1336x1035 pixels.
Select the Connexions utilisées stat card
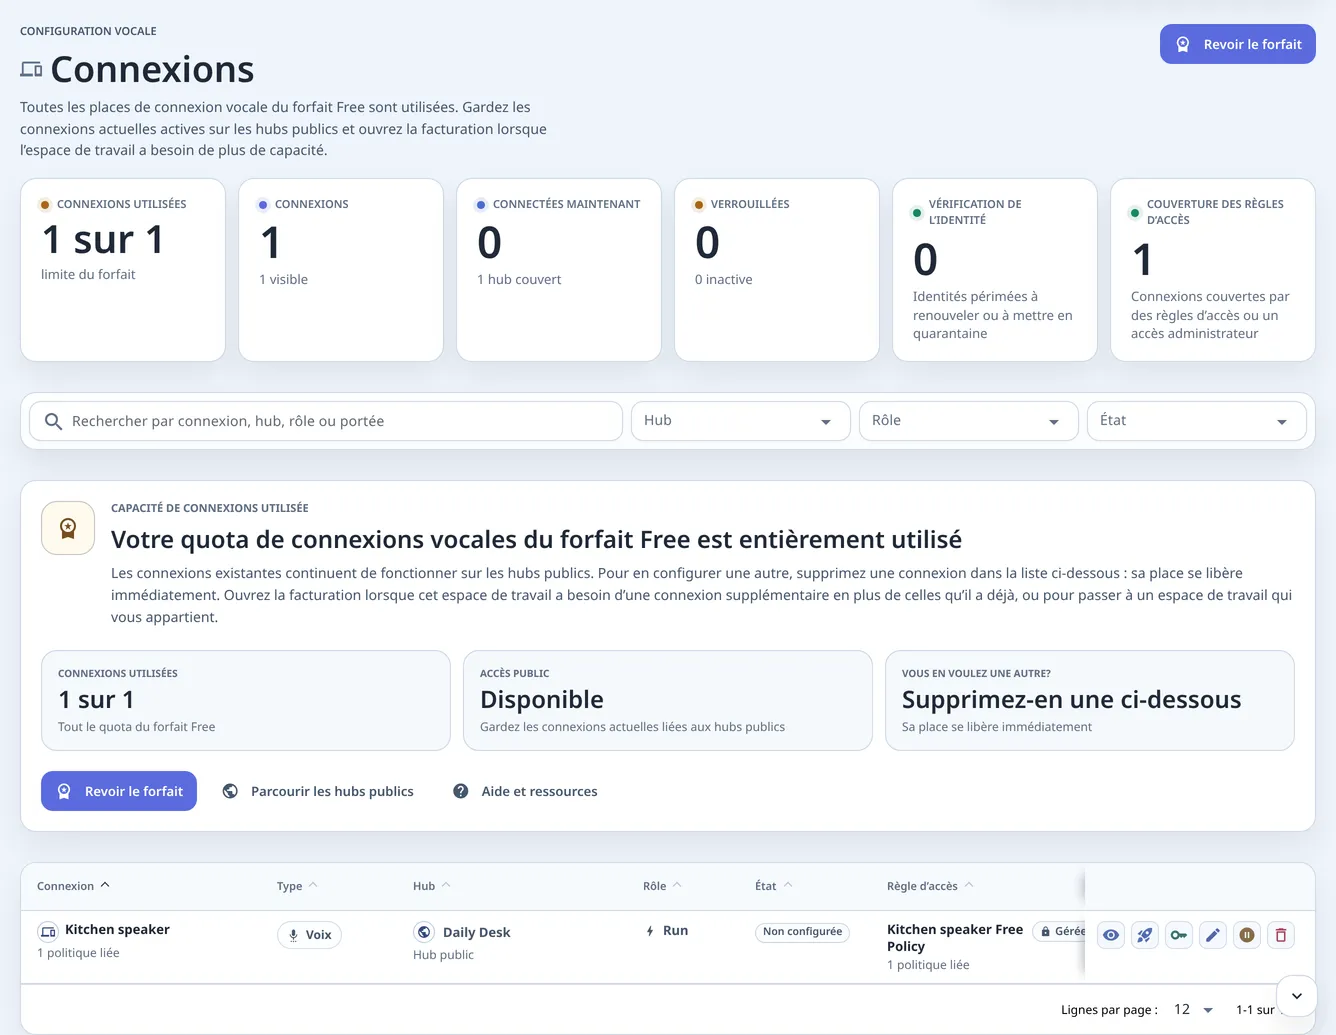coord(123,270)
